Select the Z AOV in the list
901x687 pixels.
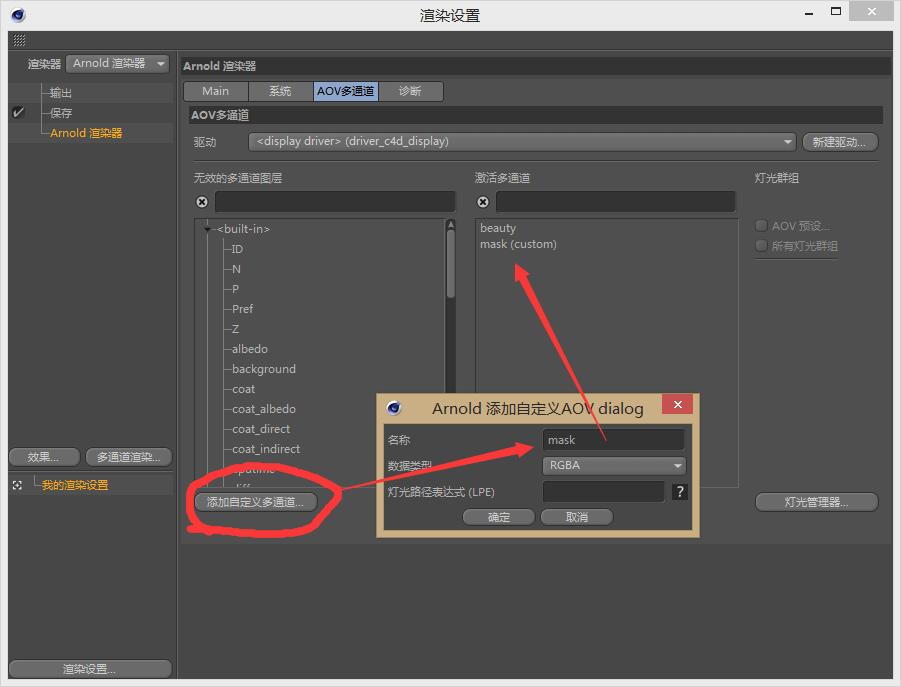(235, 329)
